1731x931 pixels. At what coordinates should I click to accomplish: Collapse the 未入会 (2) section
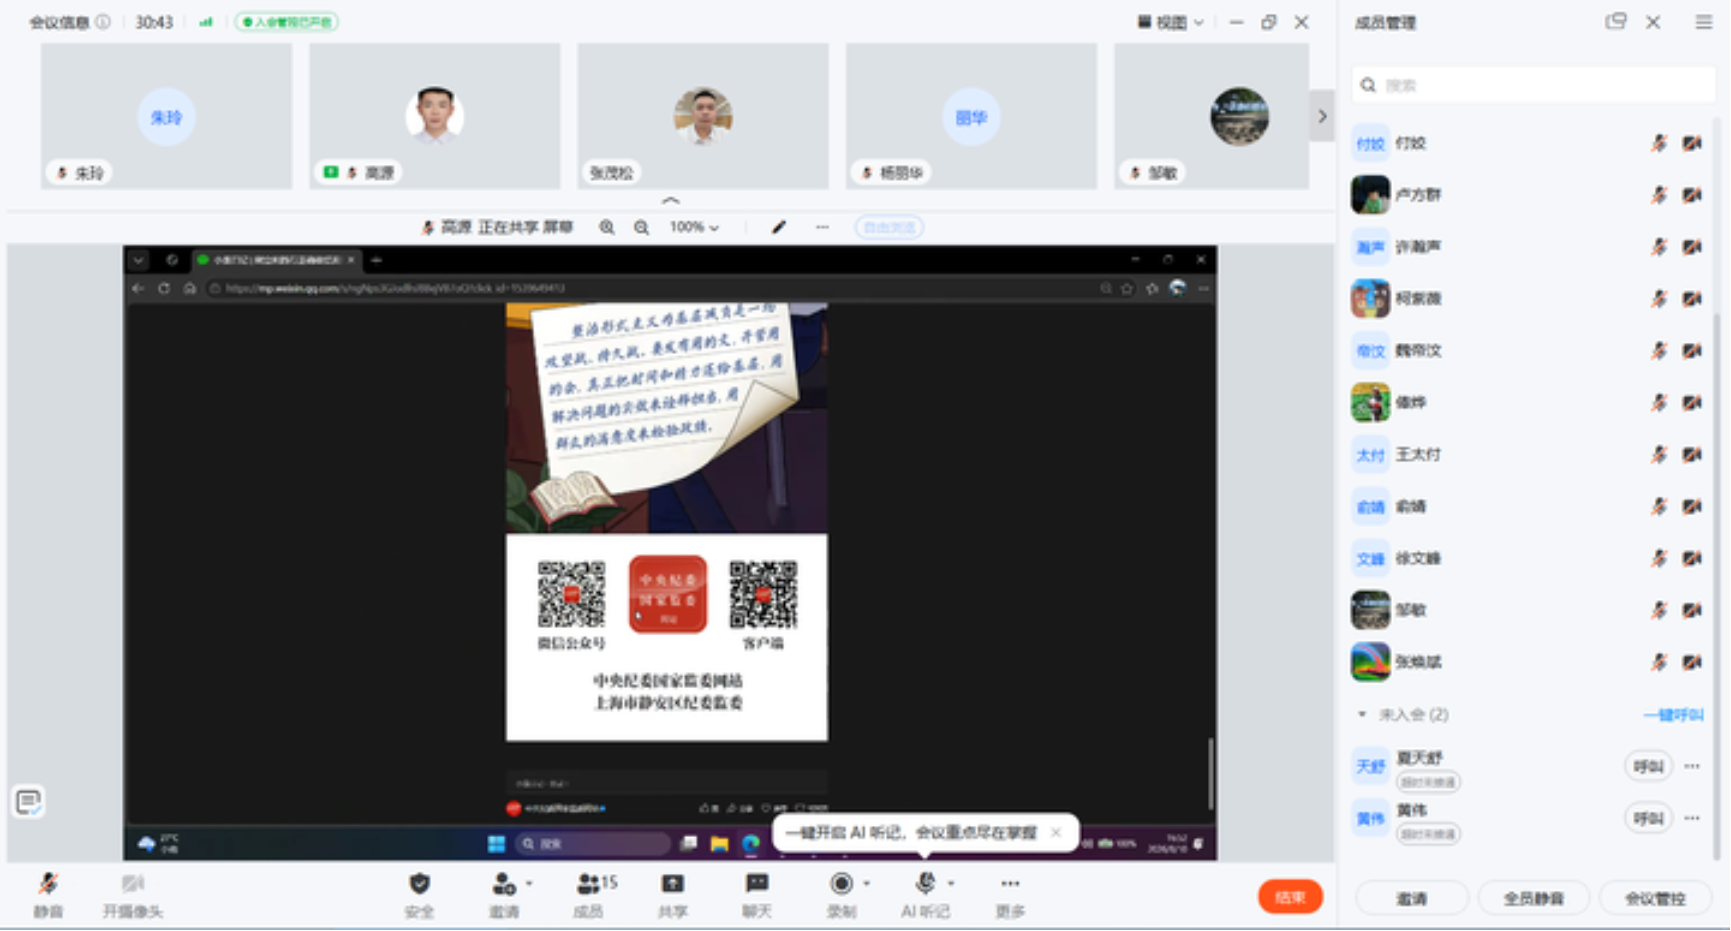click(x=1362, y=714)
